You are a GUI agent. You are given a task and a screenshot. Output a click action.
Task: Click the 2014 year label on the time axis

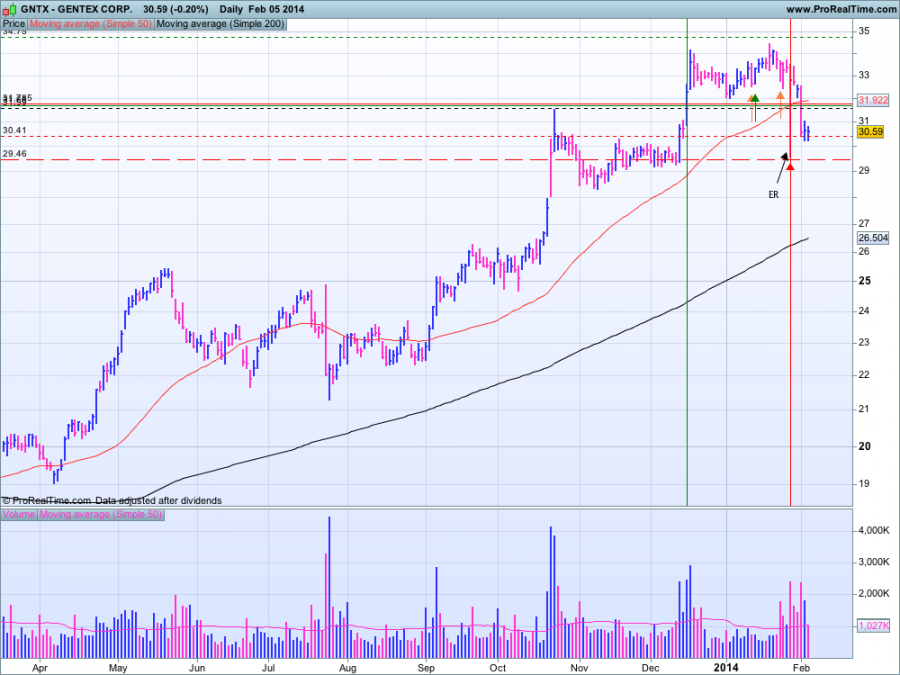726,668
